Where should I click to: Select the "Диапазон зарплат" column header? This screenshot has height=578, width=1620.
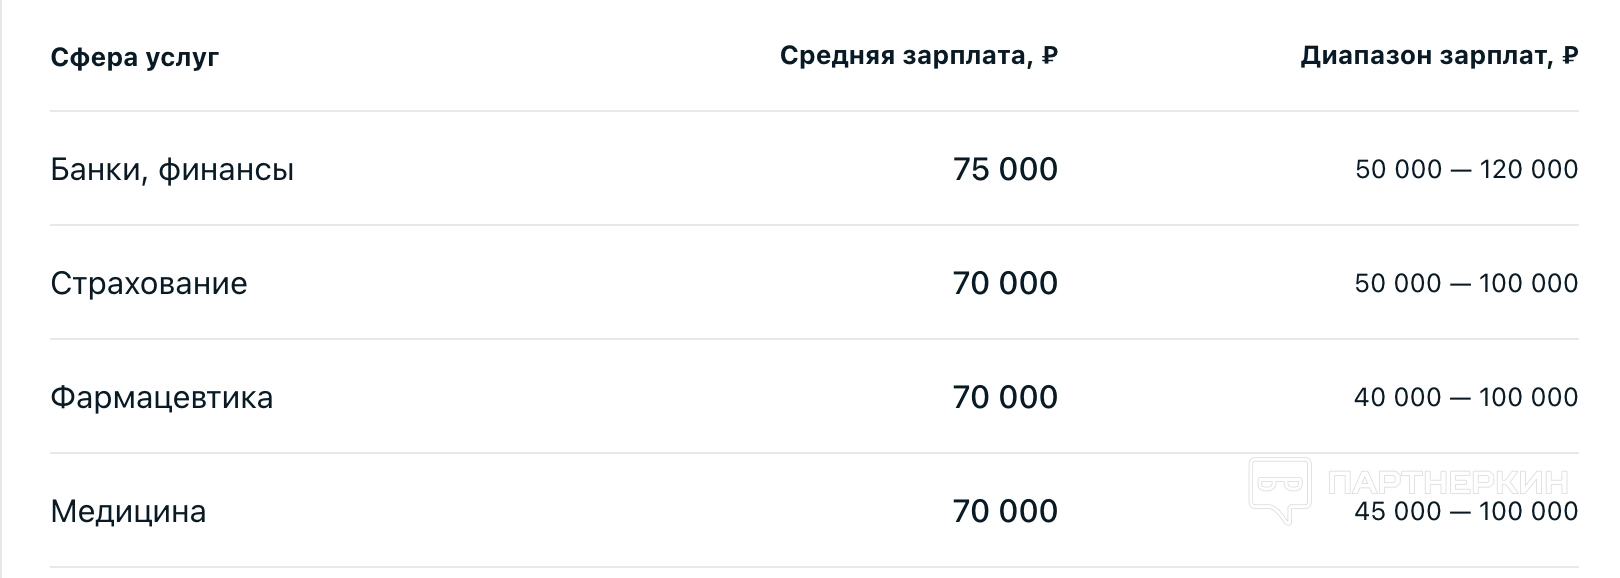click(x=1425, y=55)
